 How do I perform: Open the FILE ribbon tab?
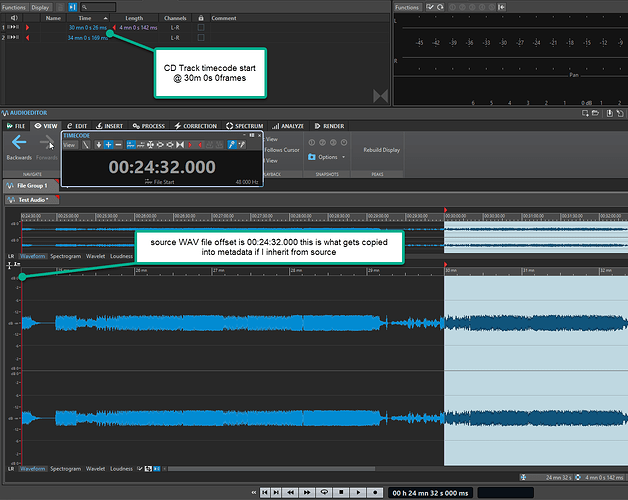click(x=16, y=126)
